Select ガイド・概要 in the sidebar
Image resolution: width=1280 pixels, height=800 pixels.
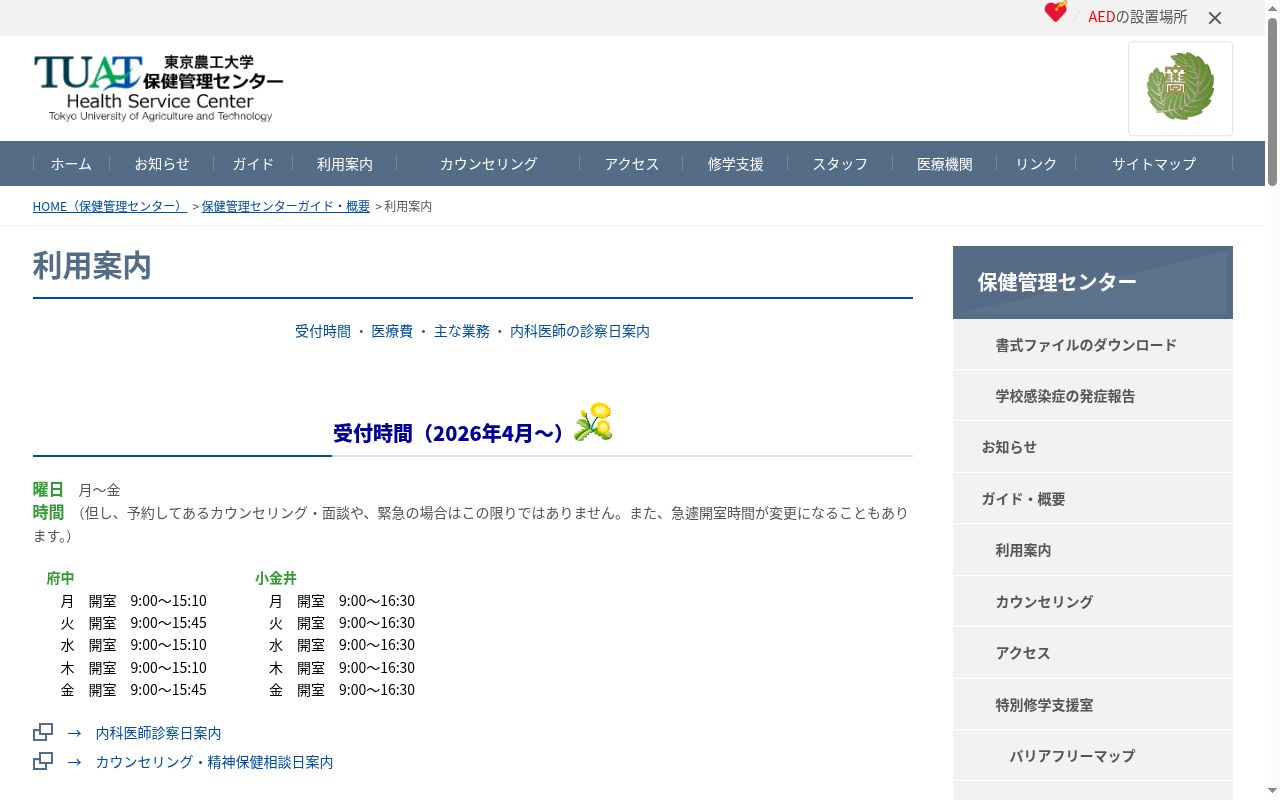pyautogui.click(x=1093, y=499)
